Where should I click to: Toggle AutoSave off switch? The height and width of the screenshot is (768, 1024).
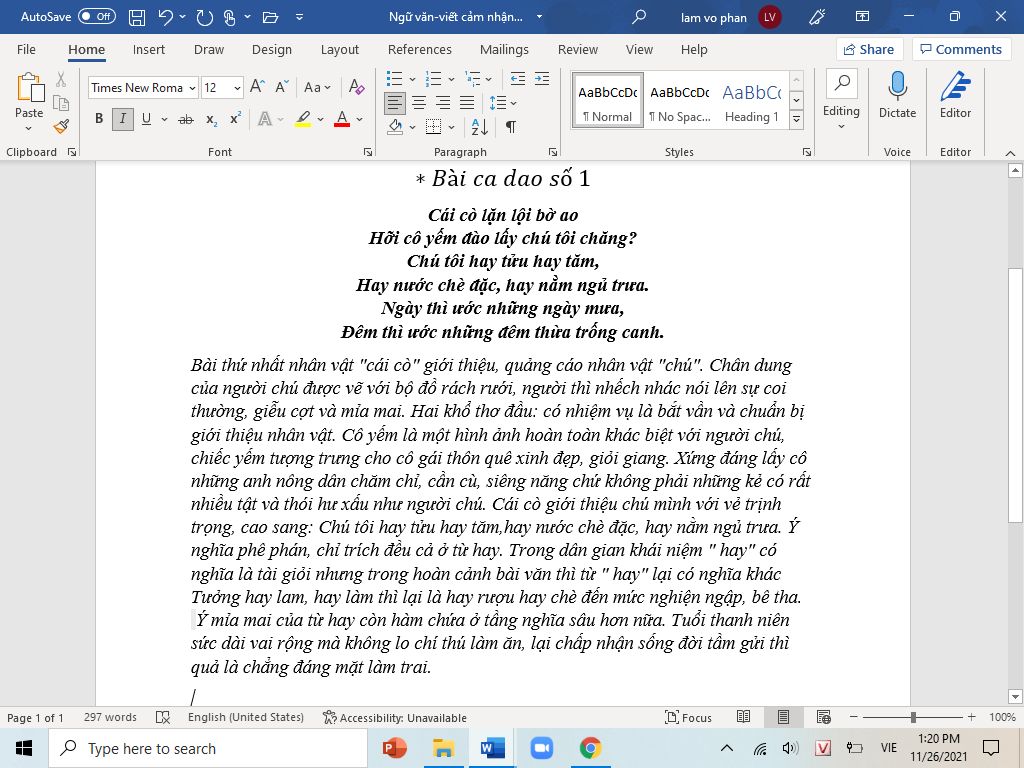point(97,16)
